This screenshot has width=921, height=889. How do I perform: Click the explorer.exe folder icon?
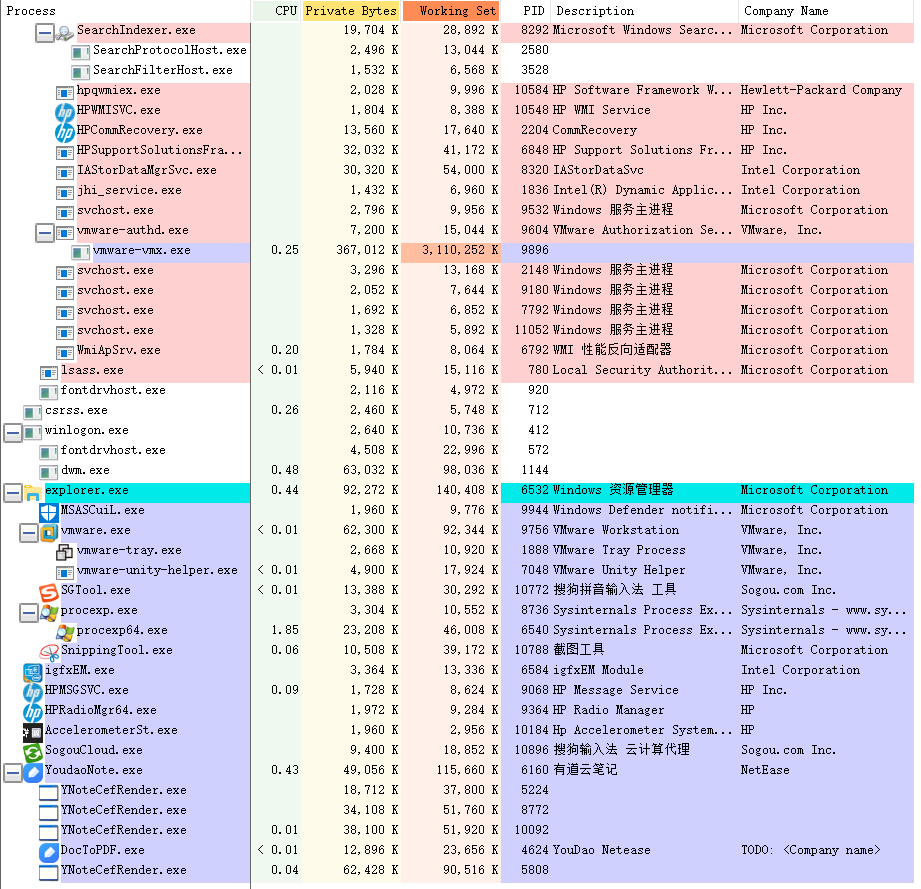click(x=33, y=492)
